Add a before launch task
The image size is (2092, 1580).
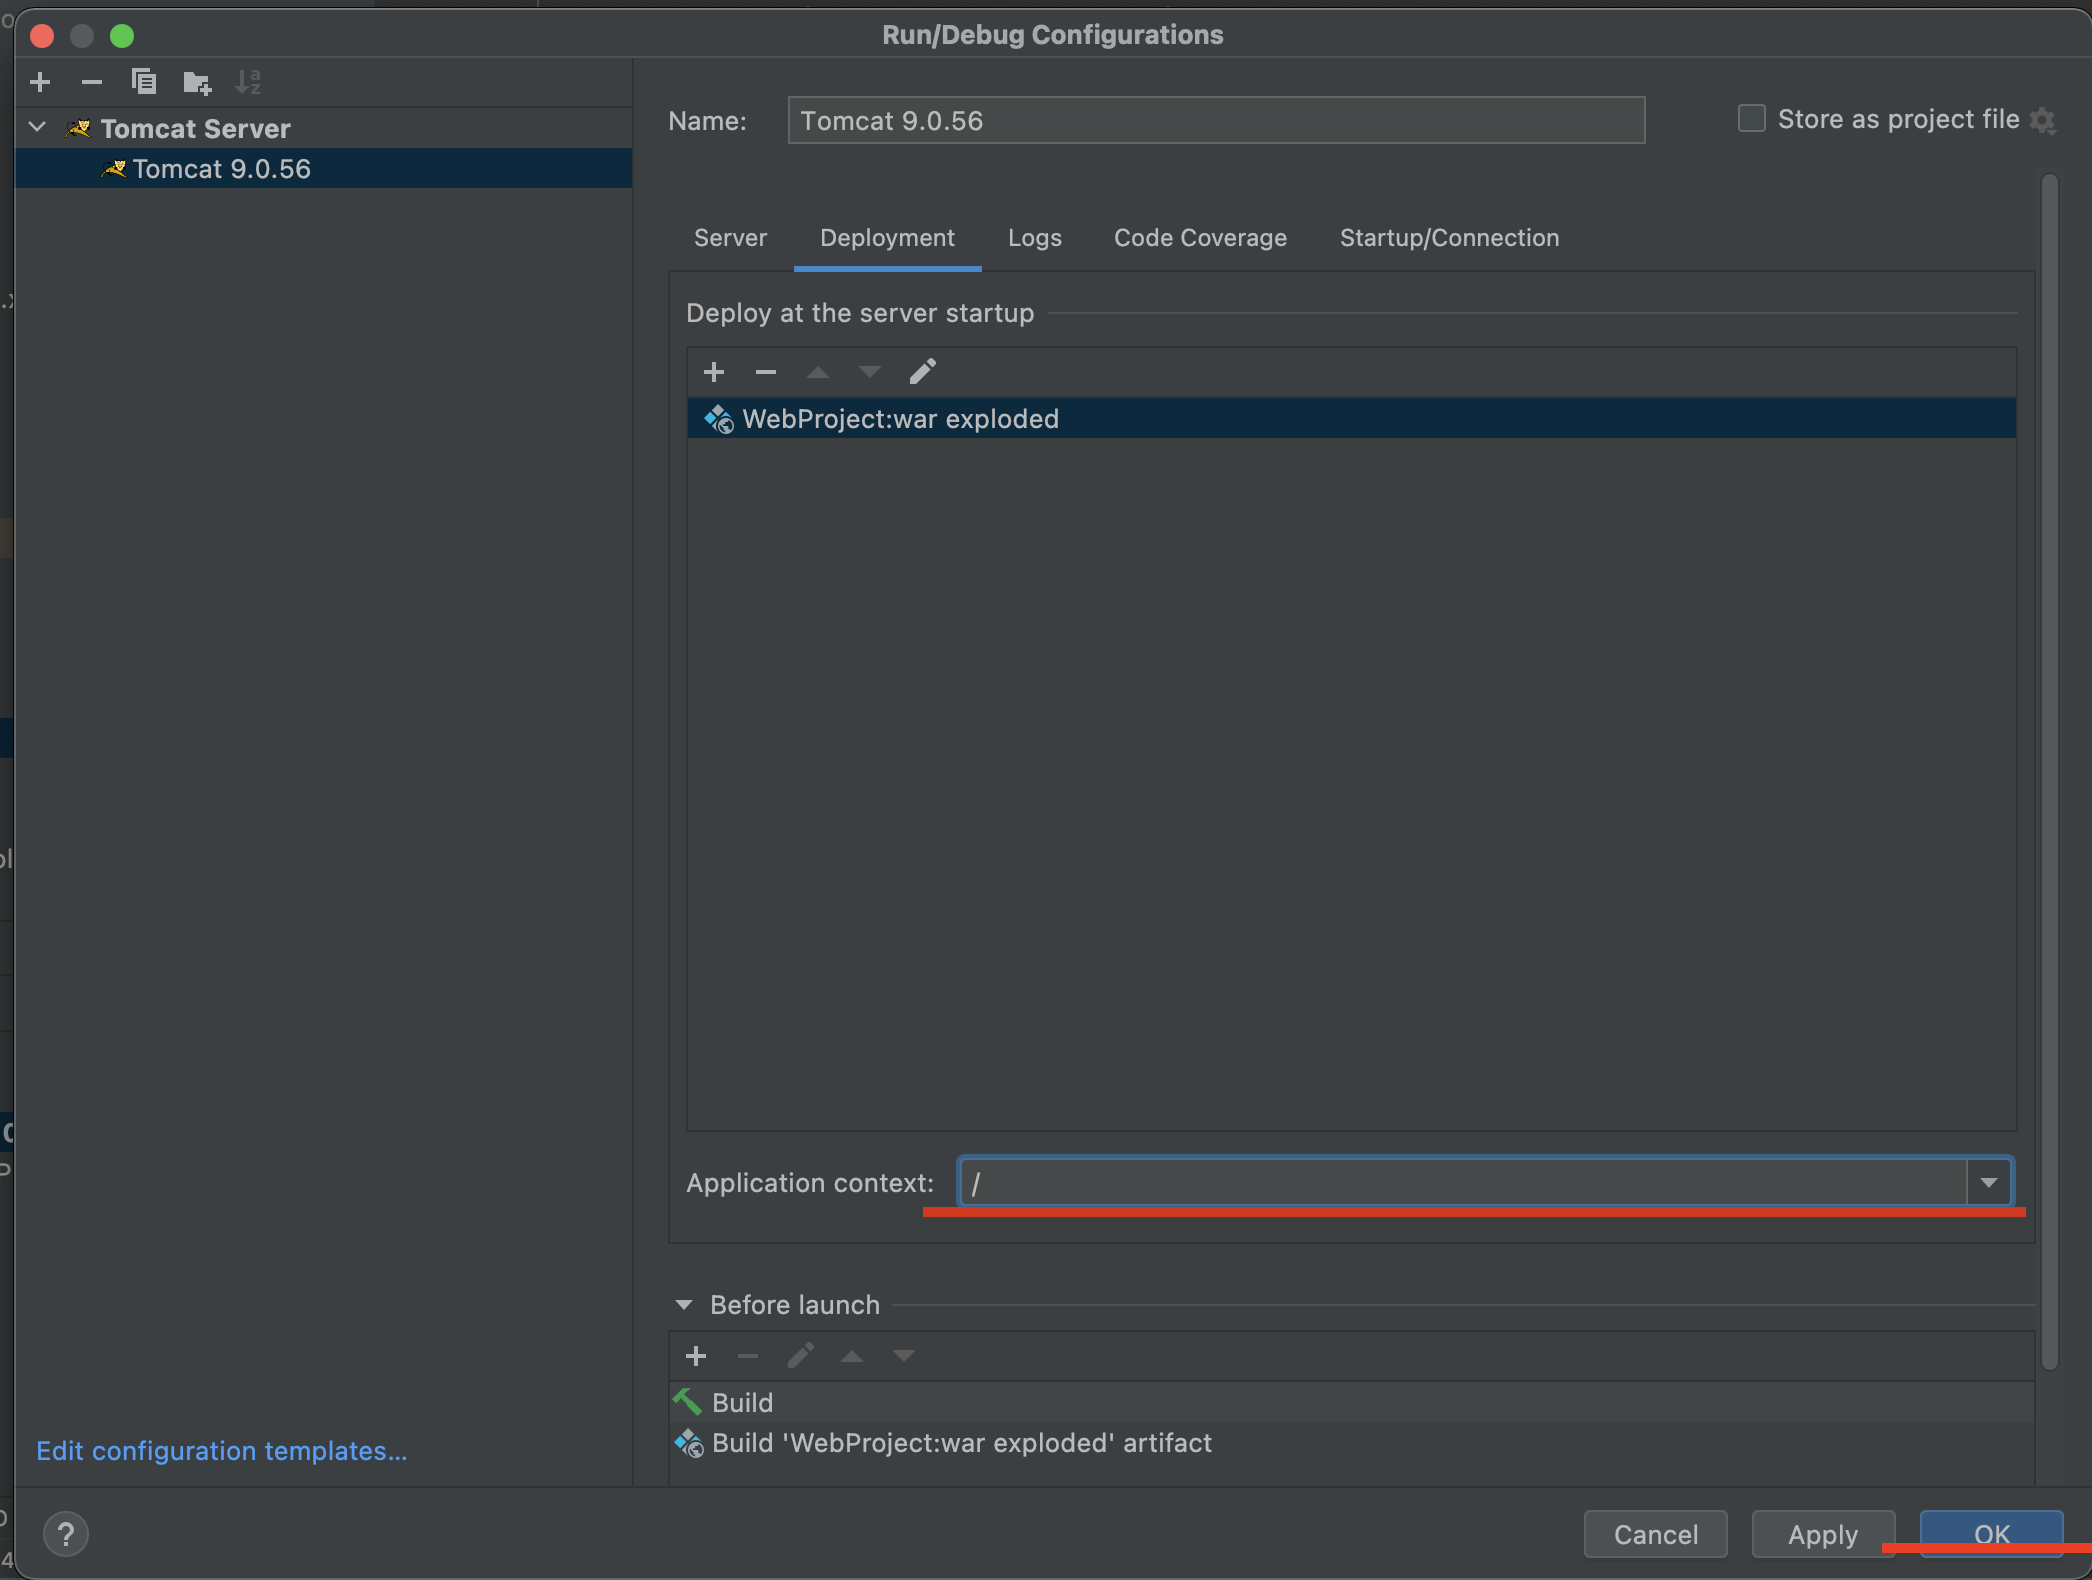(696, 1356)
